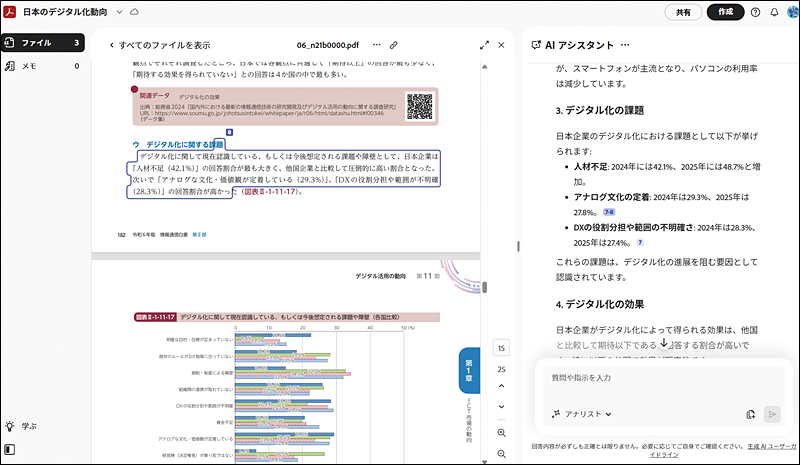Open AI アシスタント more options menu
Viewport: 800px width, 465px height.
pos(625,45)
